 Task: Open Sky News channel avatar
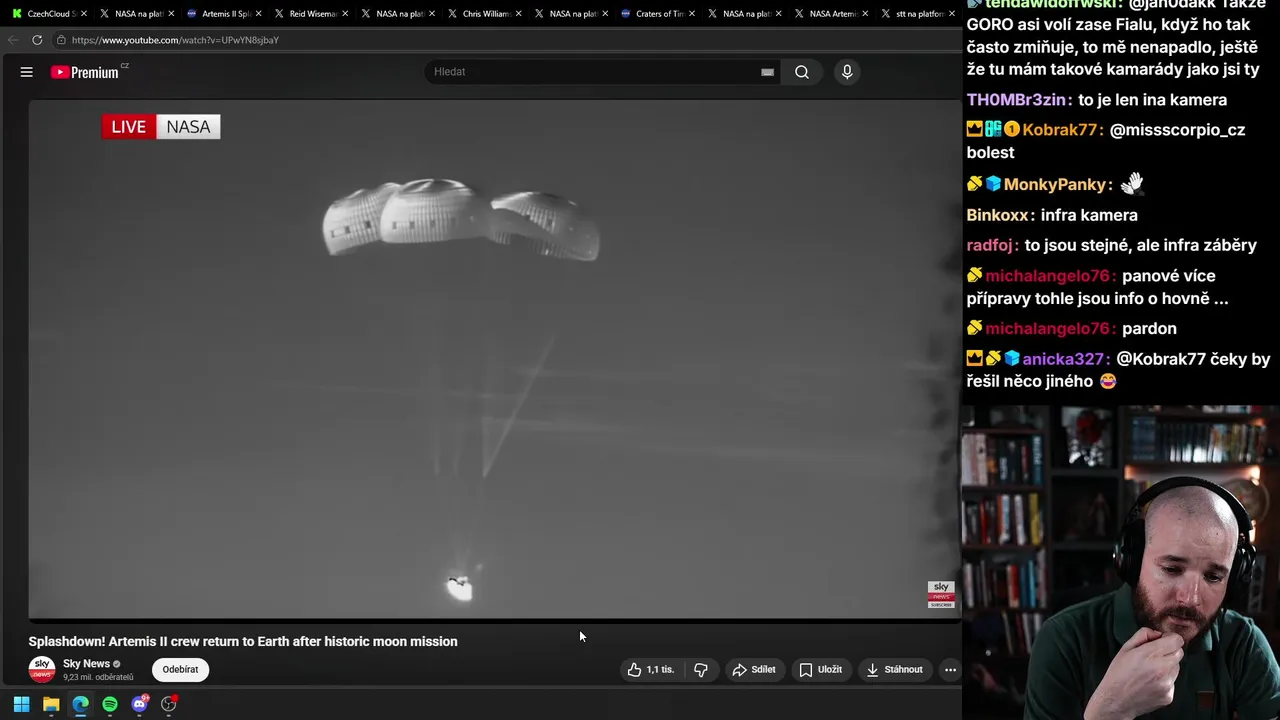pos(42,669)
